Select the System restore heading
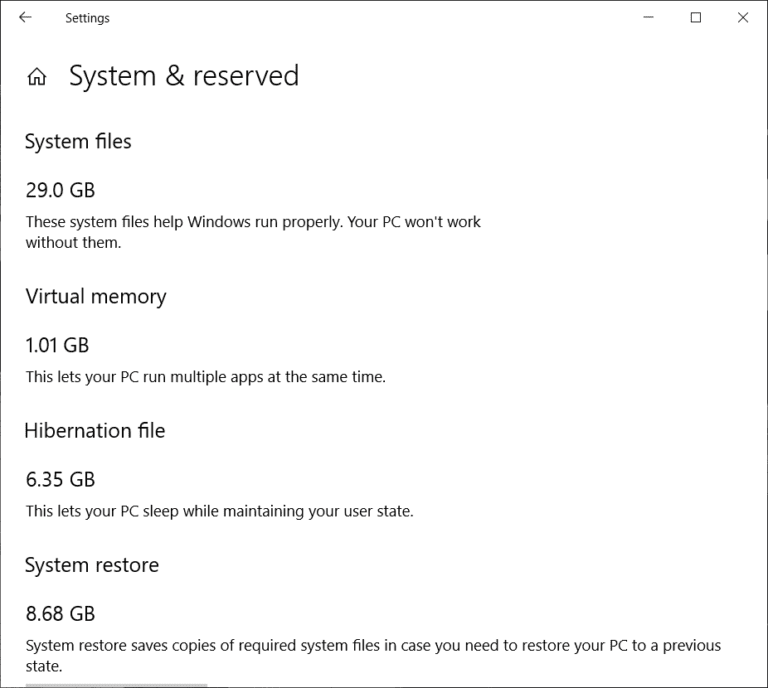Viewport: 768px width, 688px height. [91, 566]
